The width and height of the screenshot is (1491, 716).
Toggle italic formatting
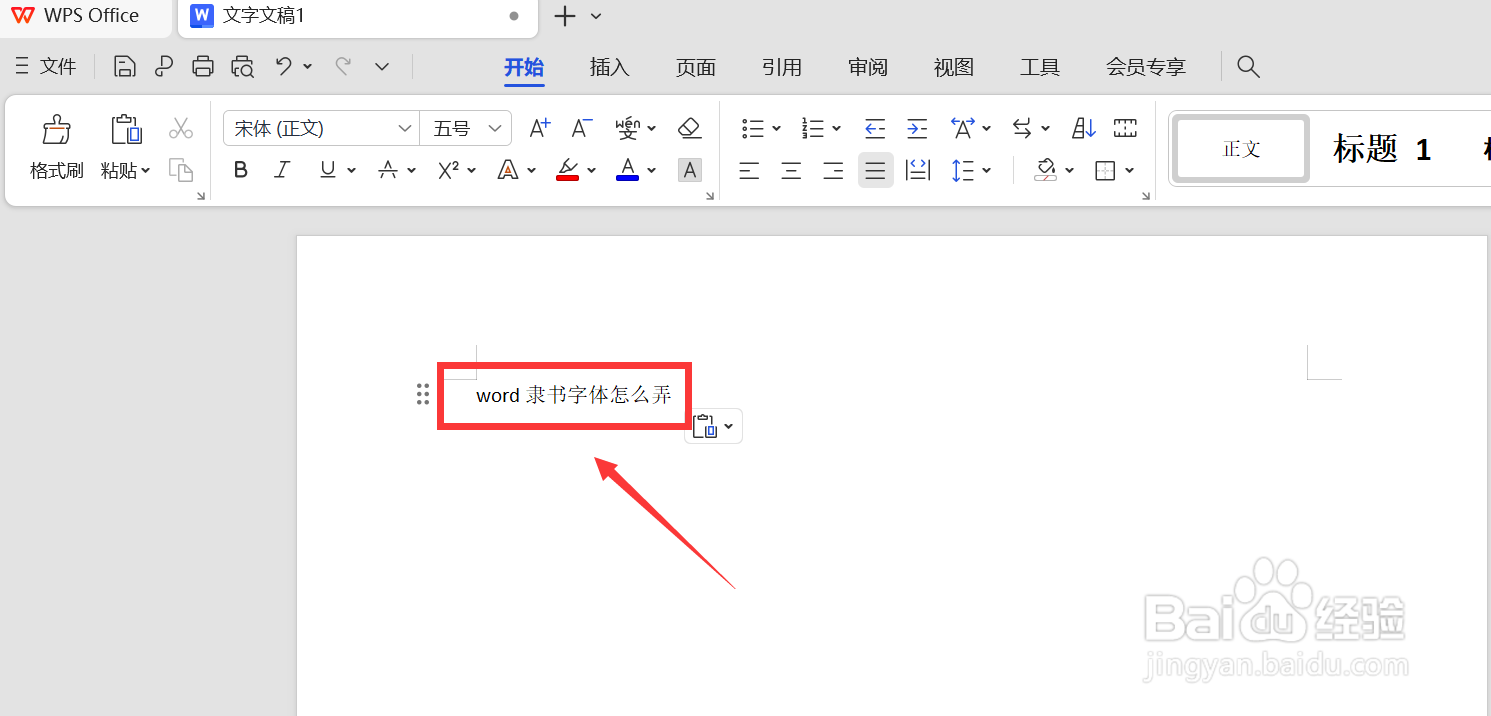coord(281,169)
